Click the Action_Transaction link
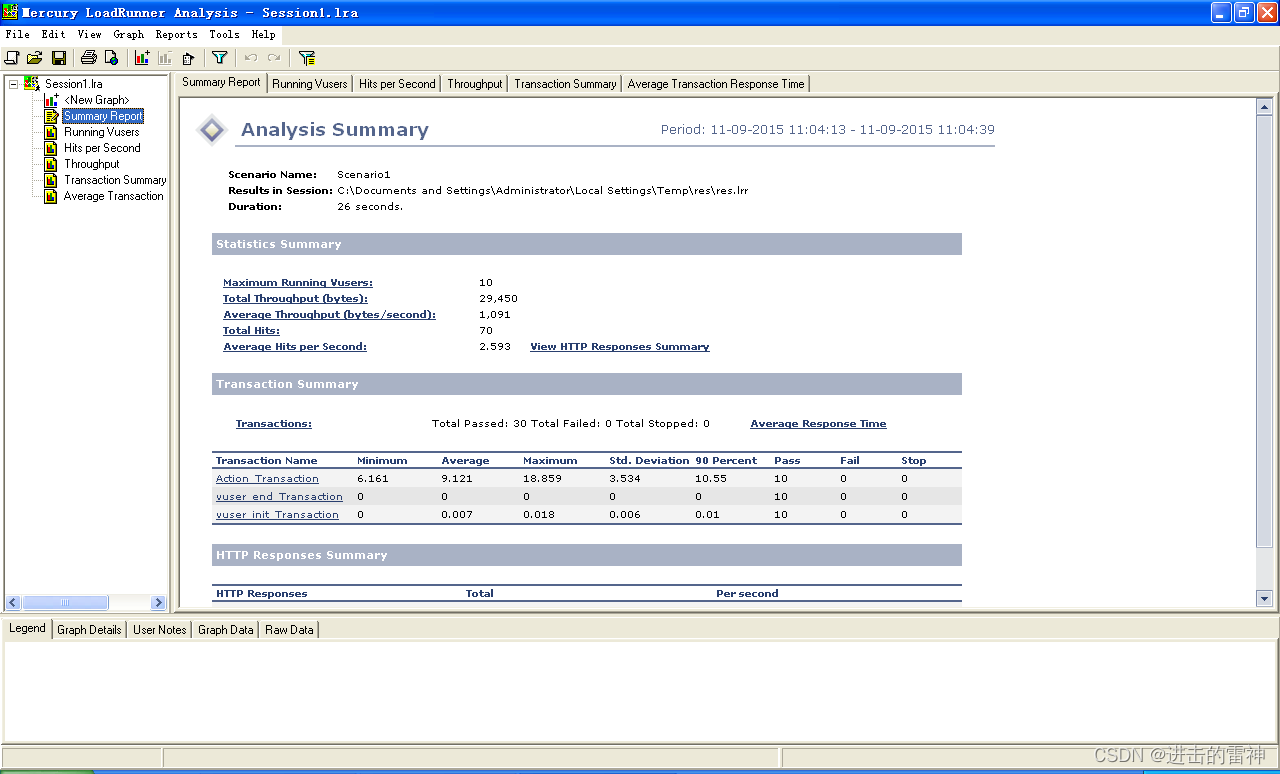Image resolution: width=1280 pixels, height=774 pixels. point(267,479)
